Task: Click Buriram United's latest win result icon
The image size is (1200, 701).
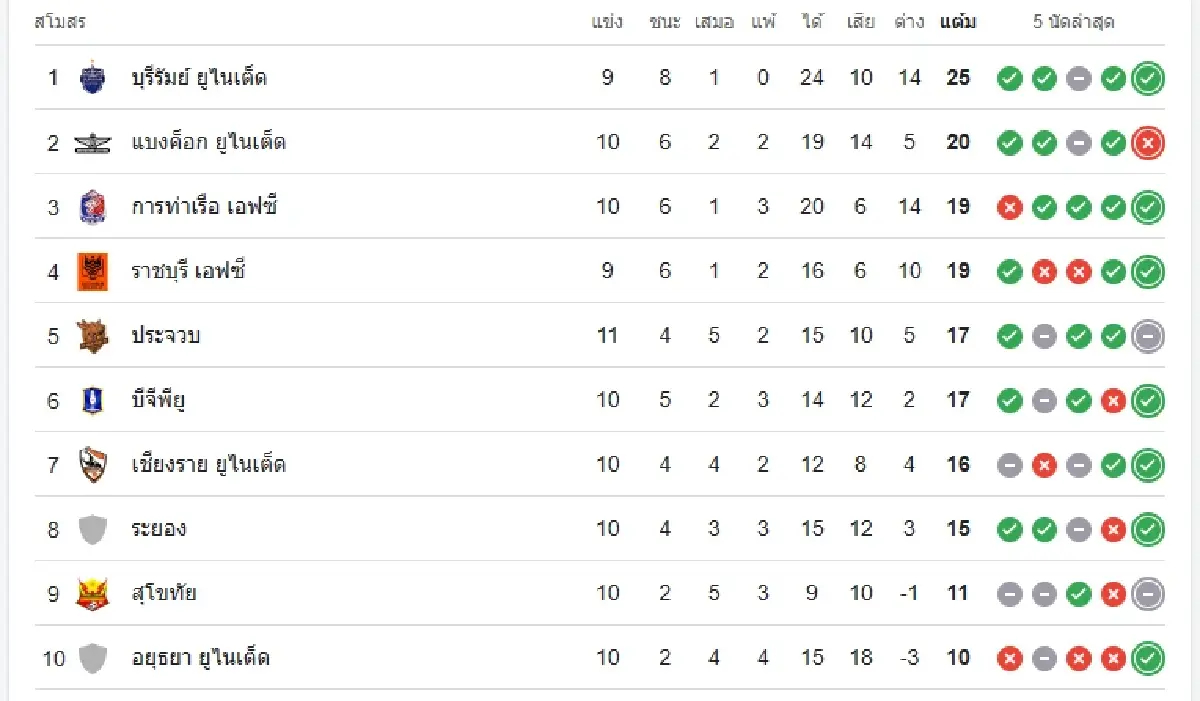Action: [1148, 78]
